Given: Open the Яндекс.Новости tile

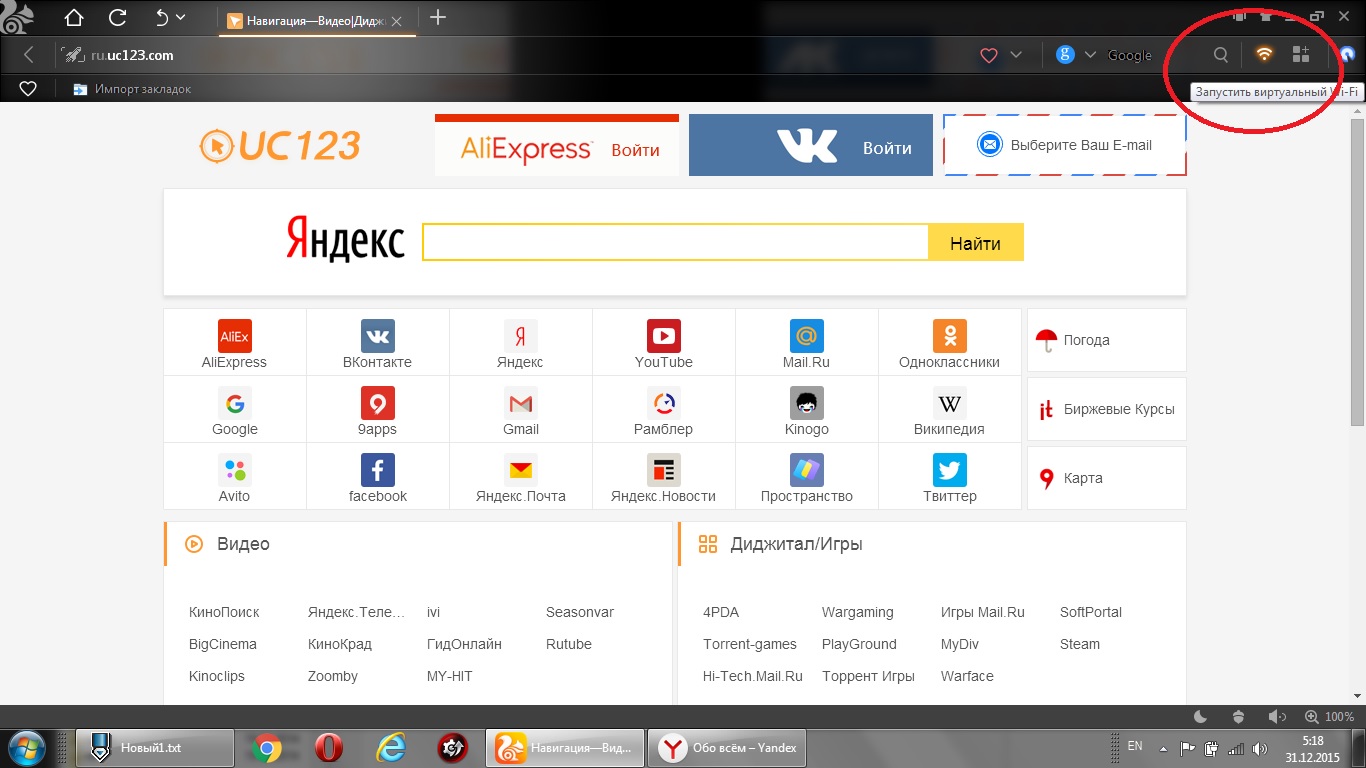Looking at the screenshot, I should [x=663, y=477].
